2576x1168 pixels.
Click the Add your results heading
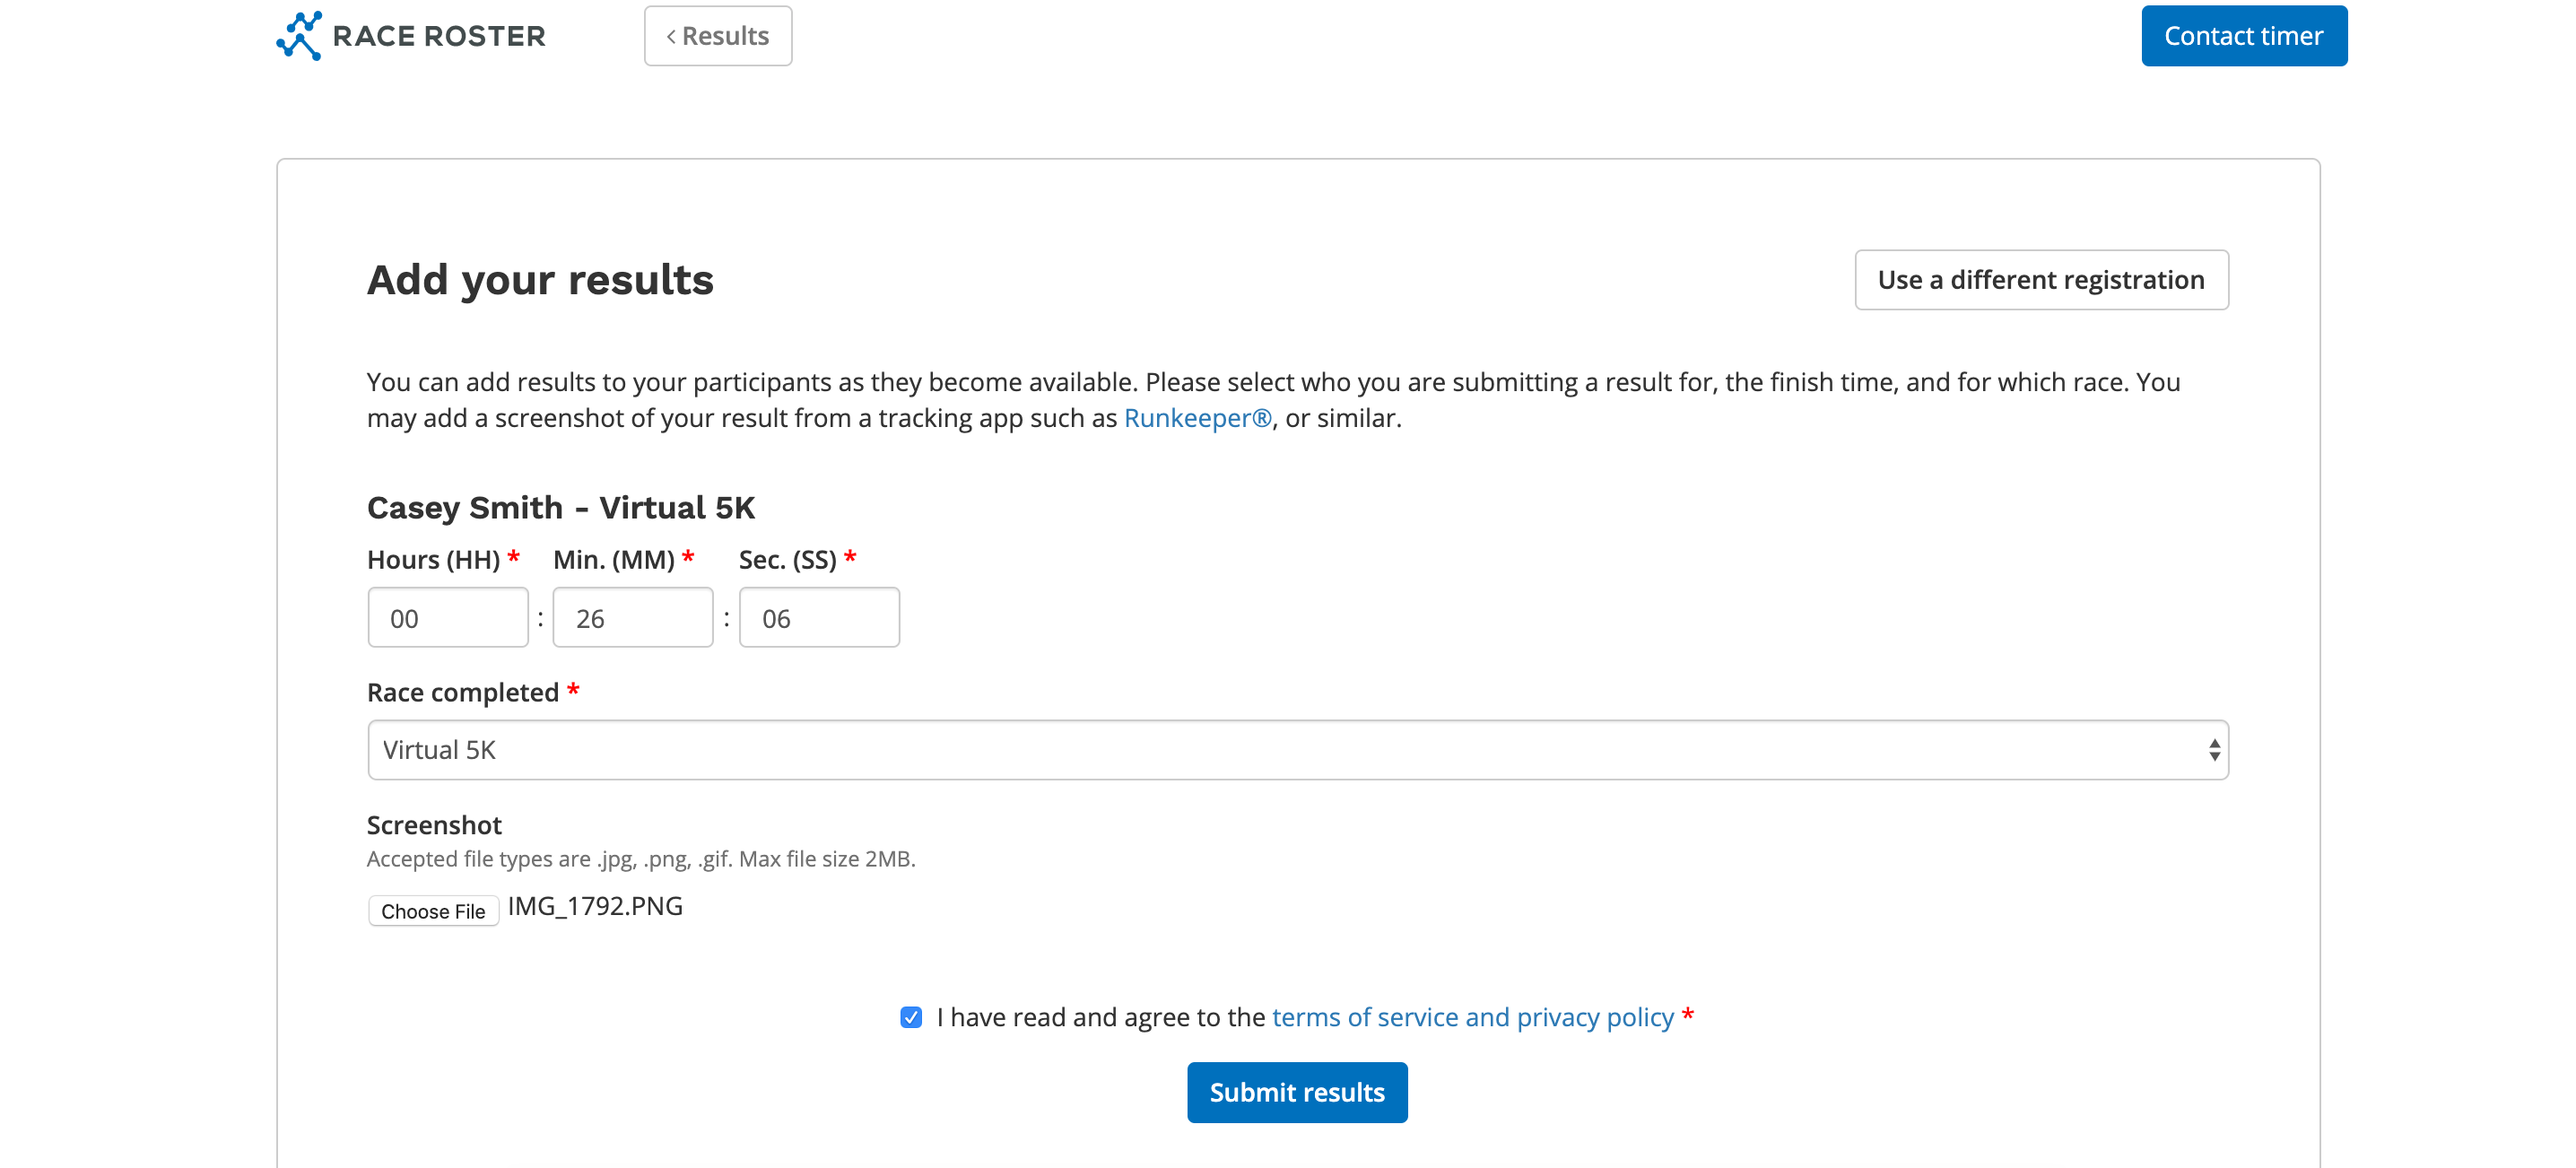click(x=540, y=280)
